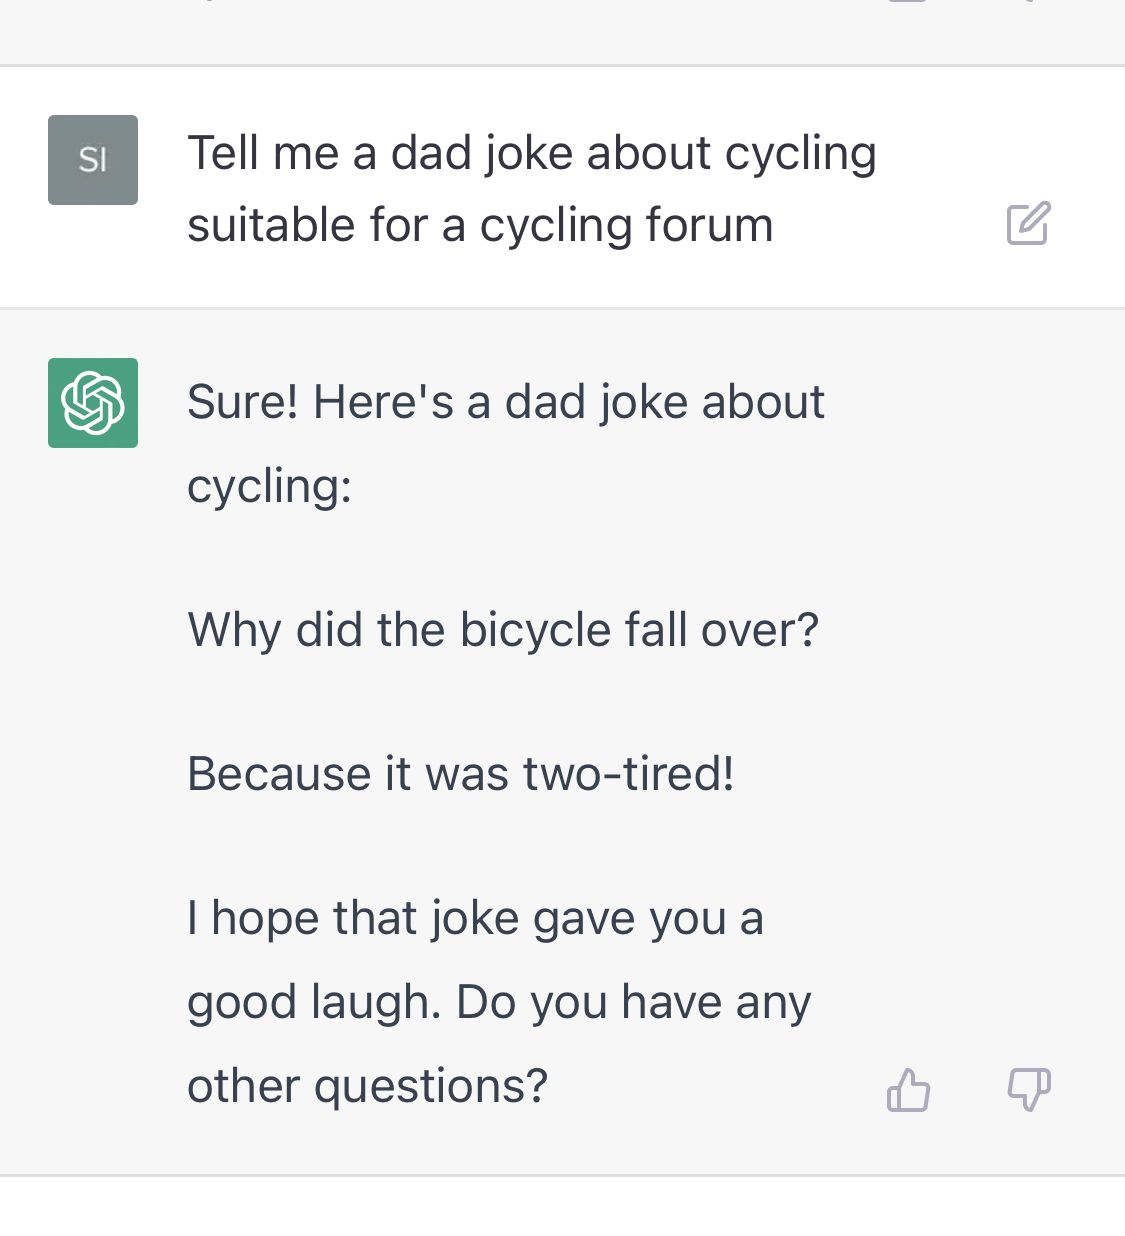Click the word "Sure!" starting the response

(242, 402)
